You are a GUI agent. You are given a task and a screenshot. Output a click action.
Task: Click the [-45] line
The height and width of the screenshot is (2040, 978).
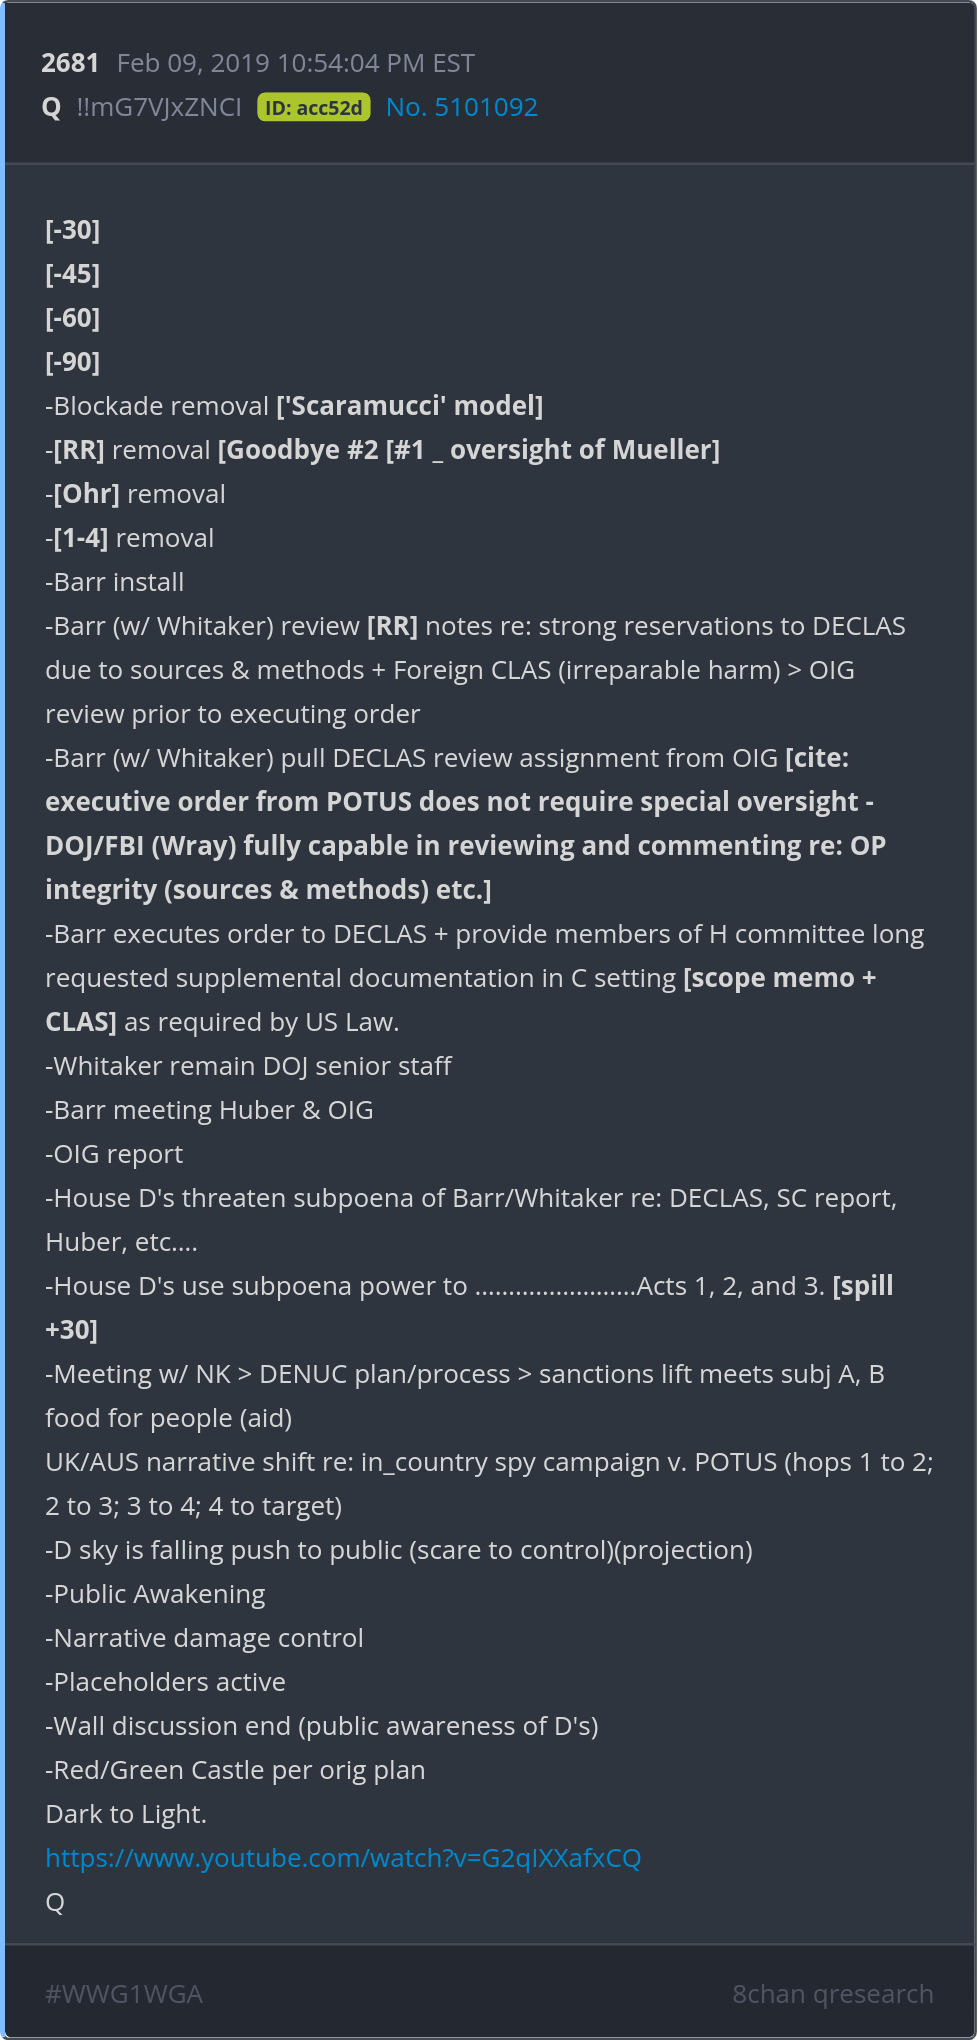coord(73,274)
